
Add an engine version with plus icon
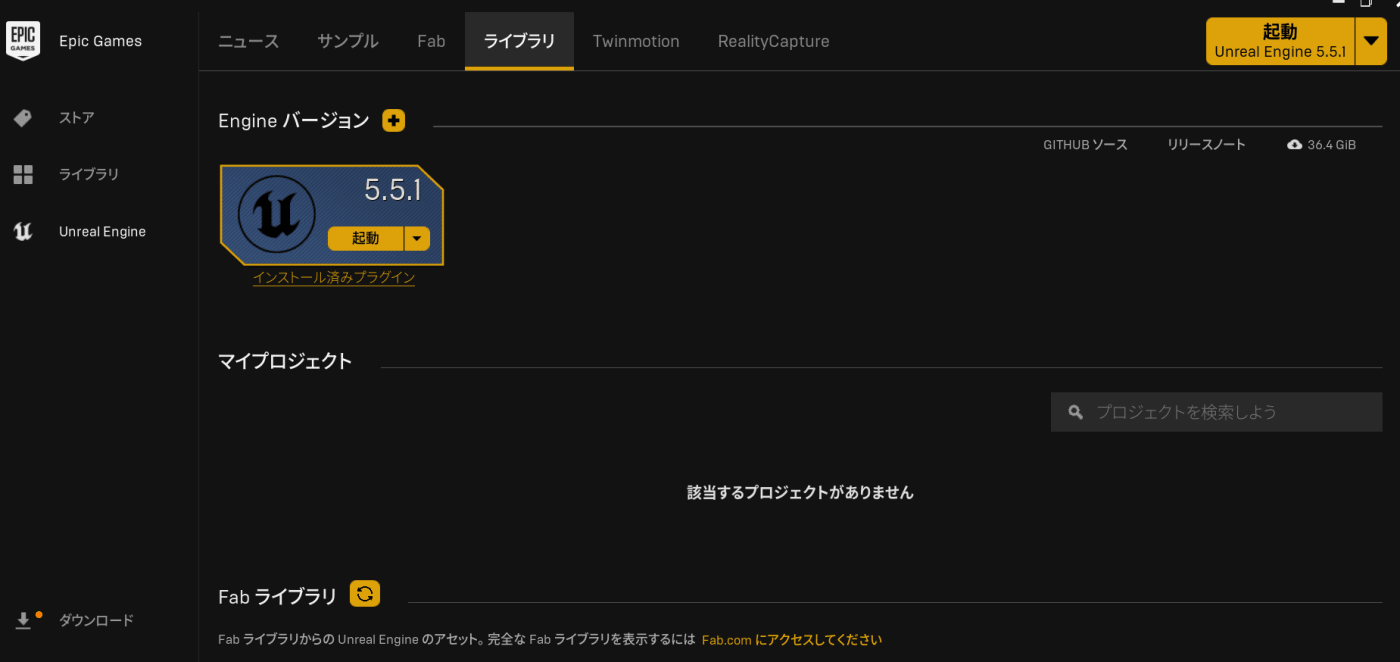tap(394, 121)
